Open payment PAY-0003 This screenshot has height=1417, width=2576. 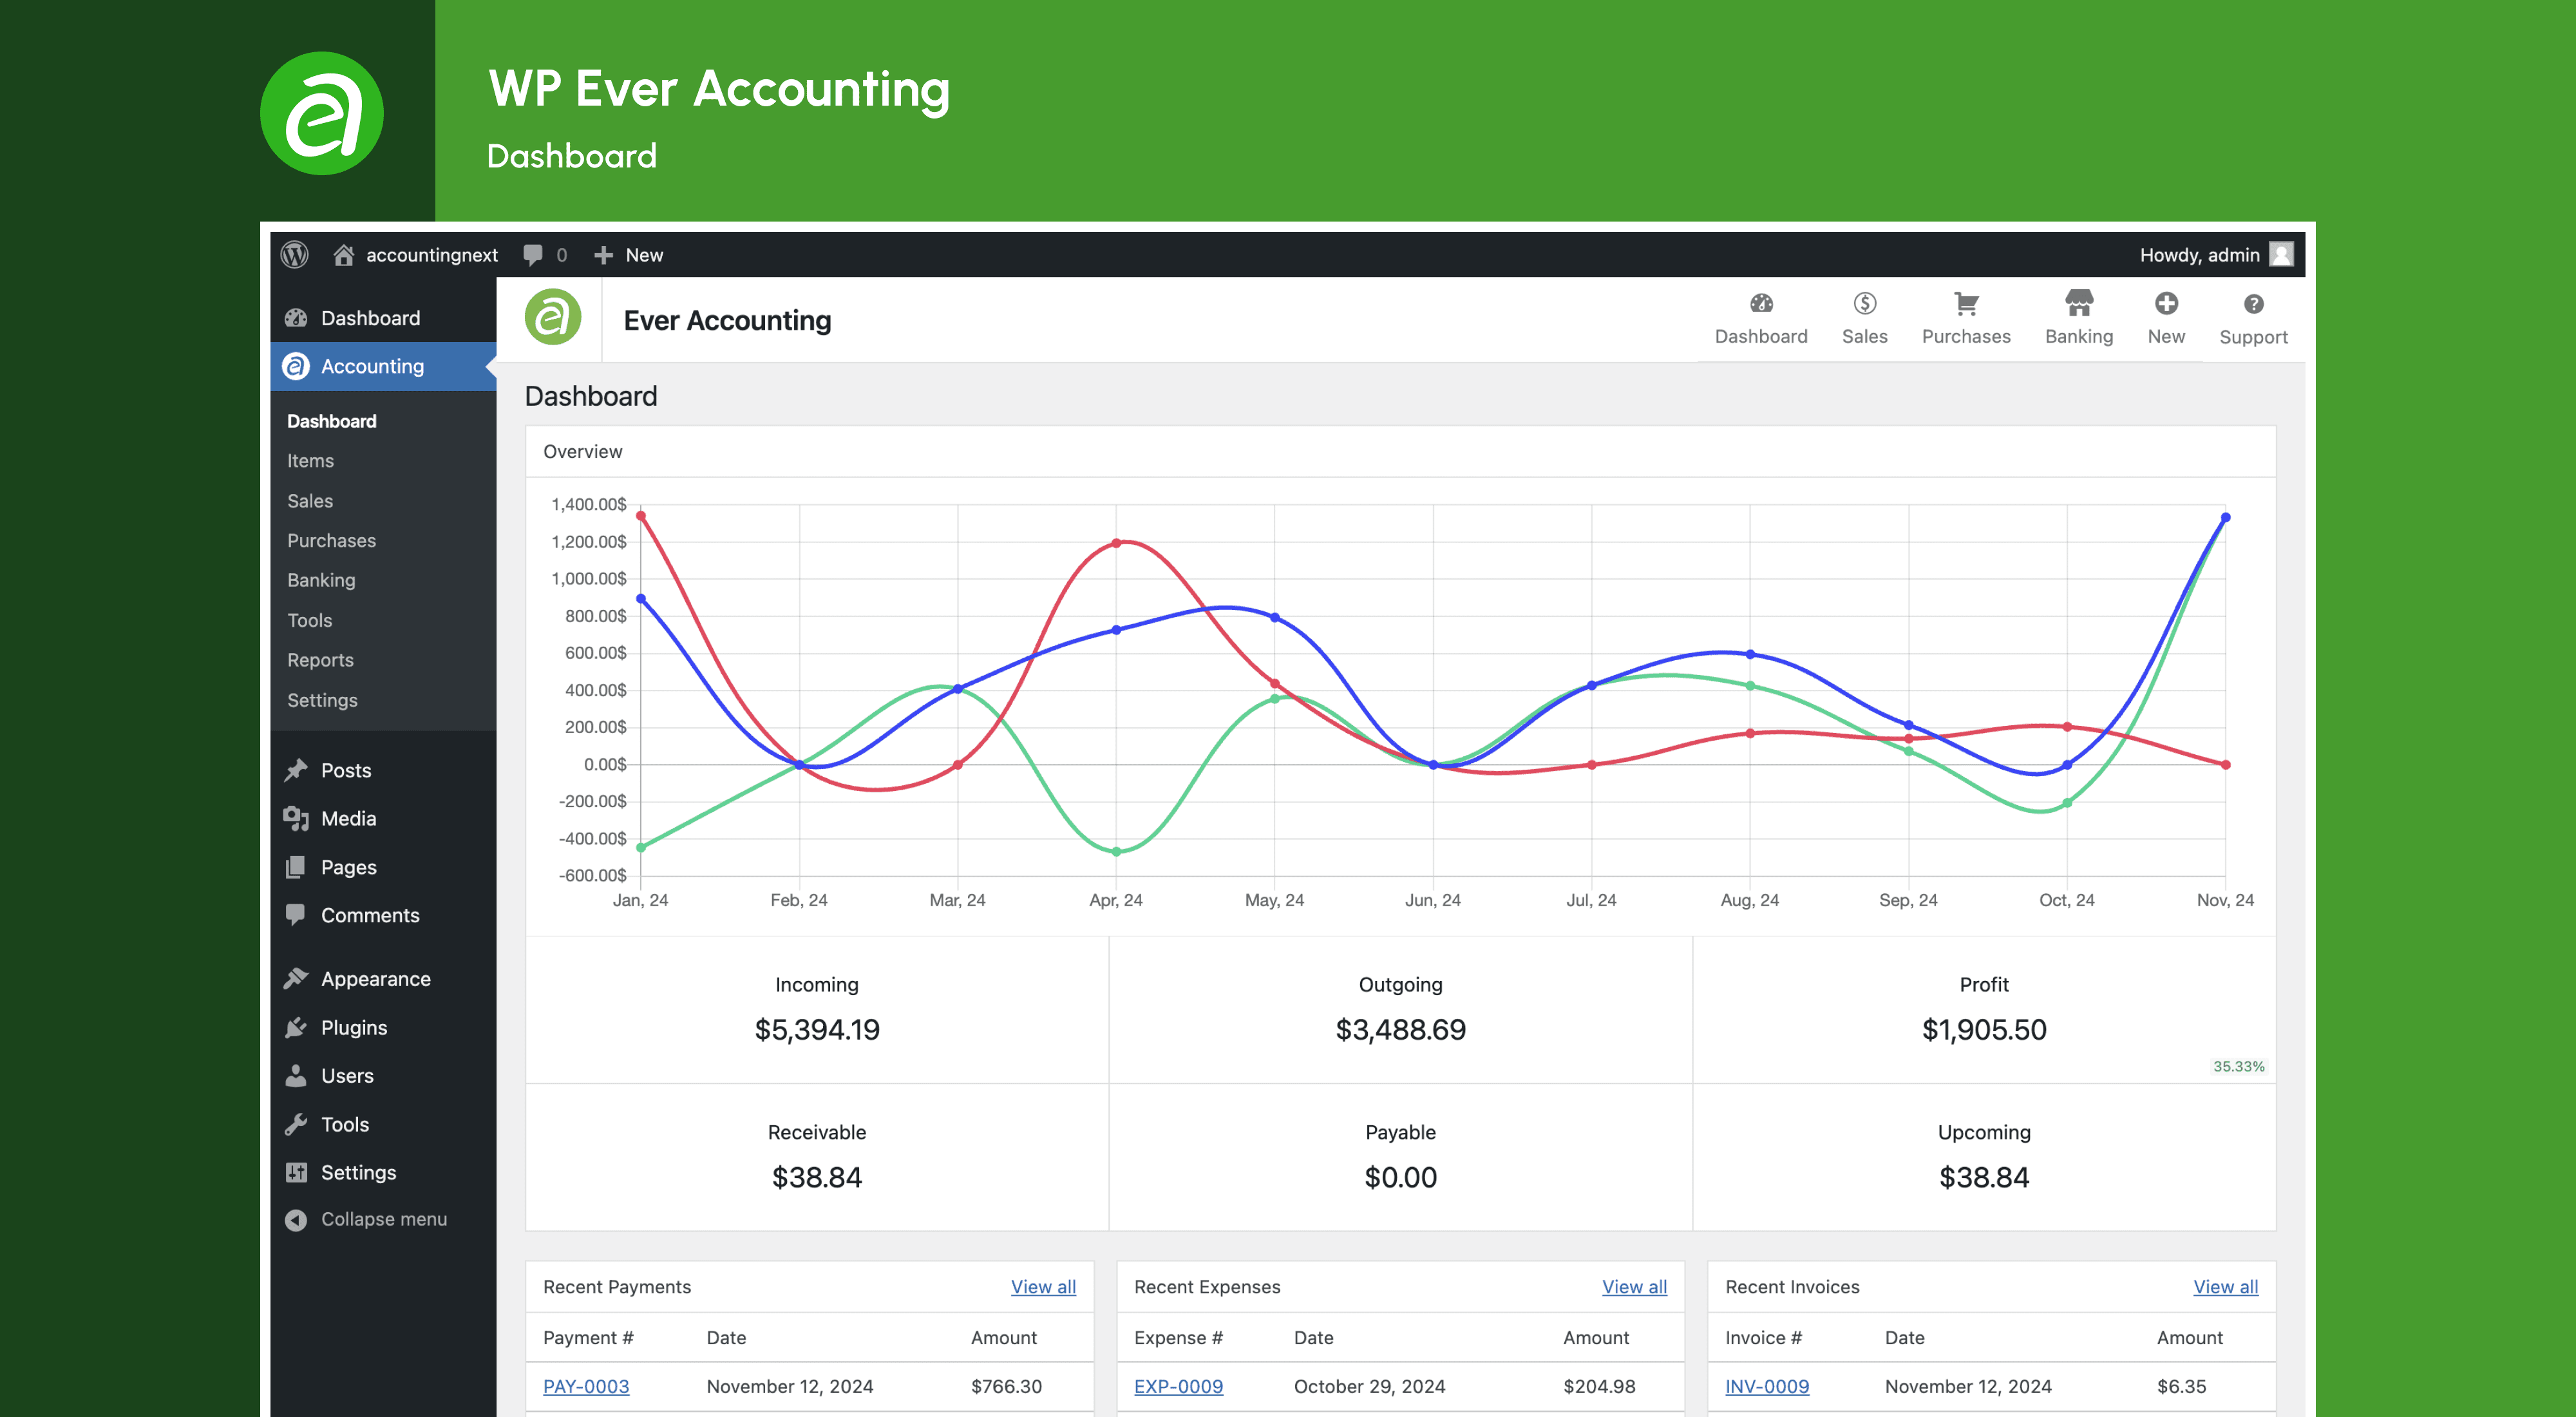pyautogui.click(x=586, y=1387)
